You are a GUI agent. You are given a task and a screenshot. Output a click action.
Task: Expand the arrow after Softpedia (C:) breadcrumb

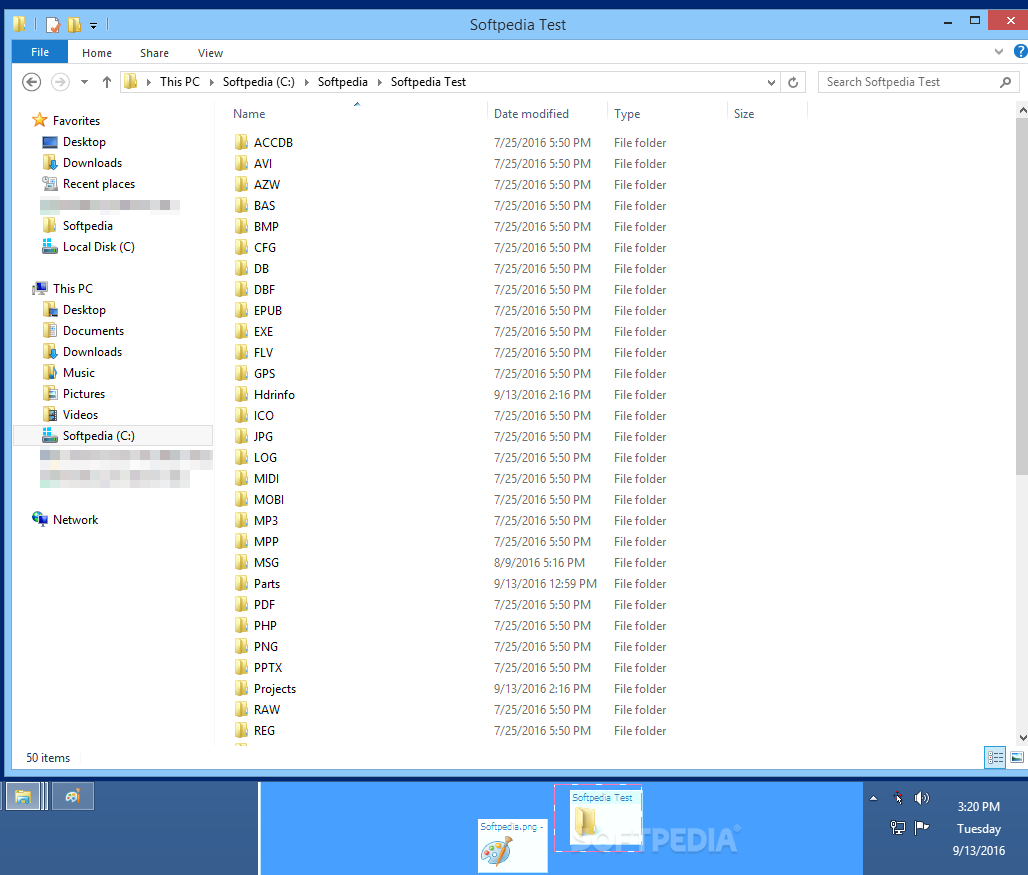click(306, 82)
